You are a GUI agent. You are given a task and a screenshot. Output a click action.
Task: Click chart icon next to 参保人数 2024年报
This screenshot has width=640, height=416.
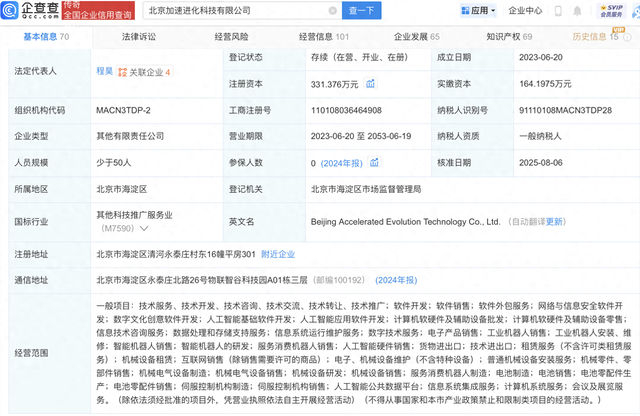pyautogui.click(x=374, y=162)
